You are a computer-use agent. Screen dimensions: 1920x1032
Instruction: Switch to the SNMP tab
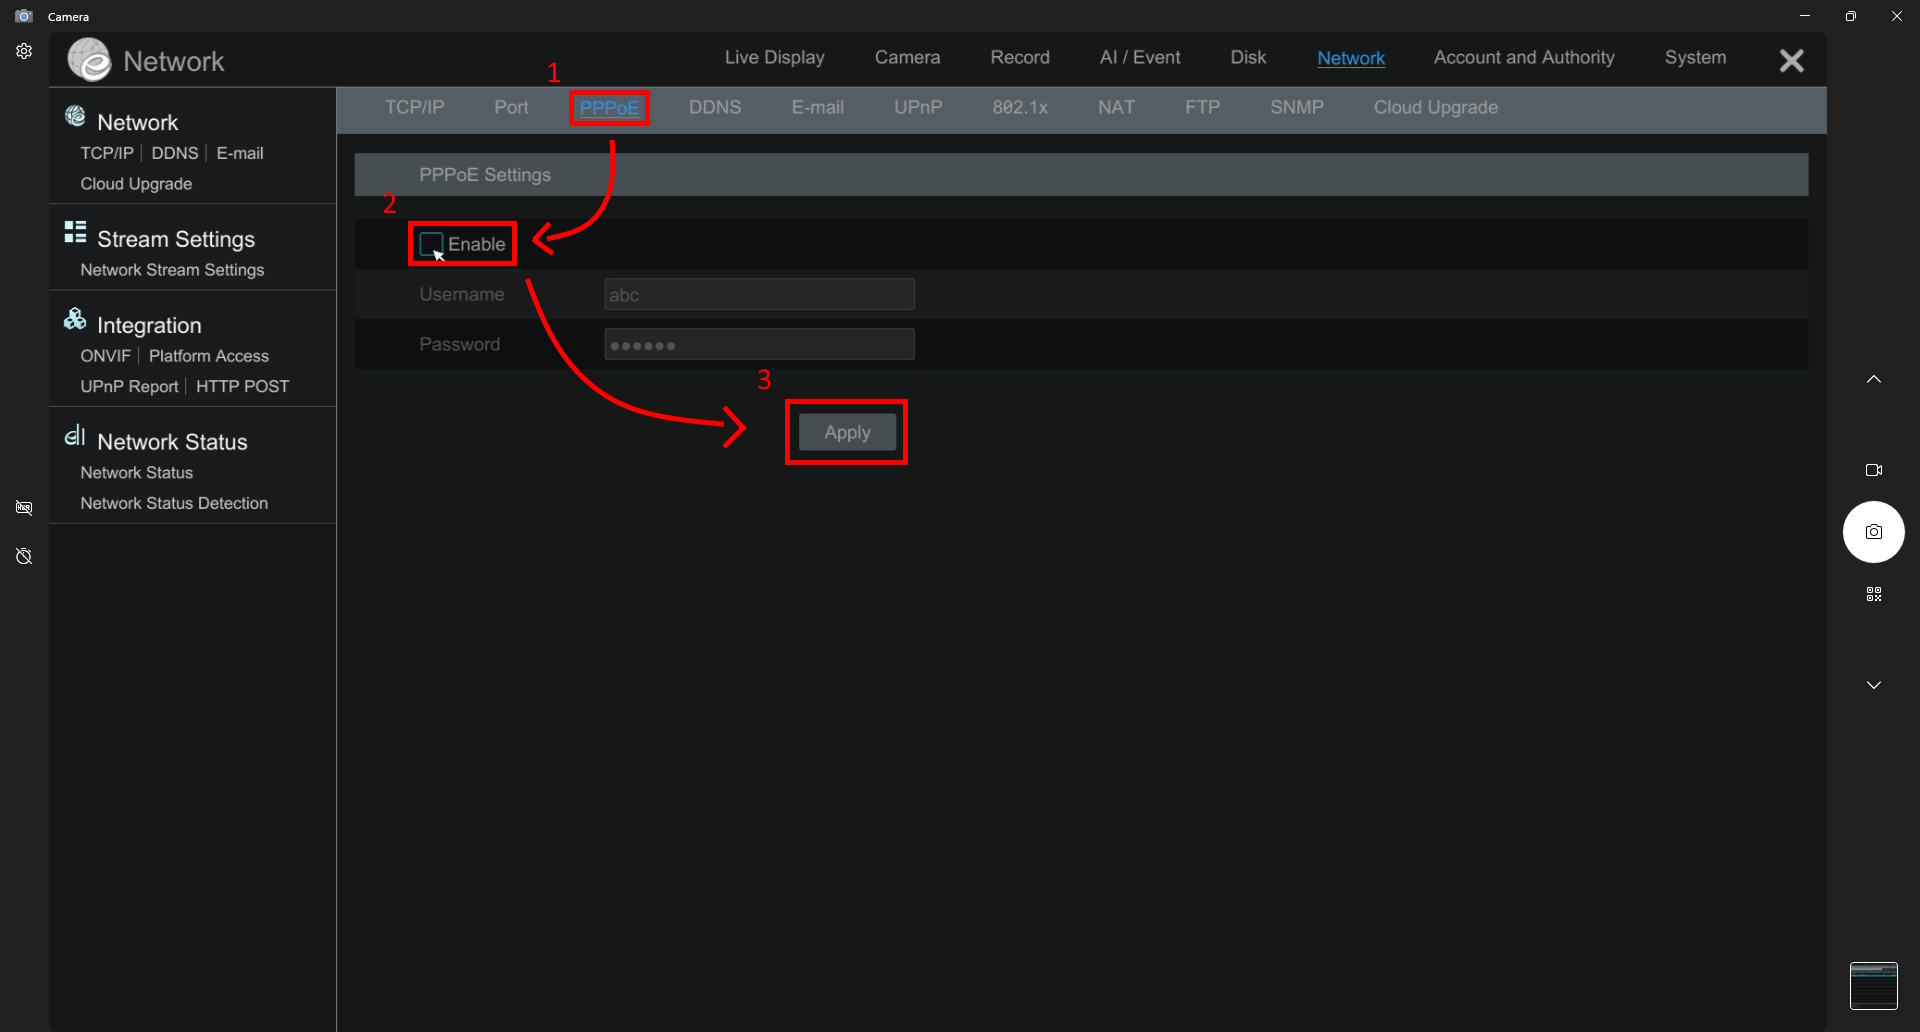click(1296, 108)
